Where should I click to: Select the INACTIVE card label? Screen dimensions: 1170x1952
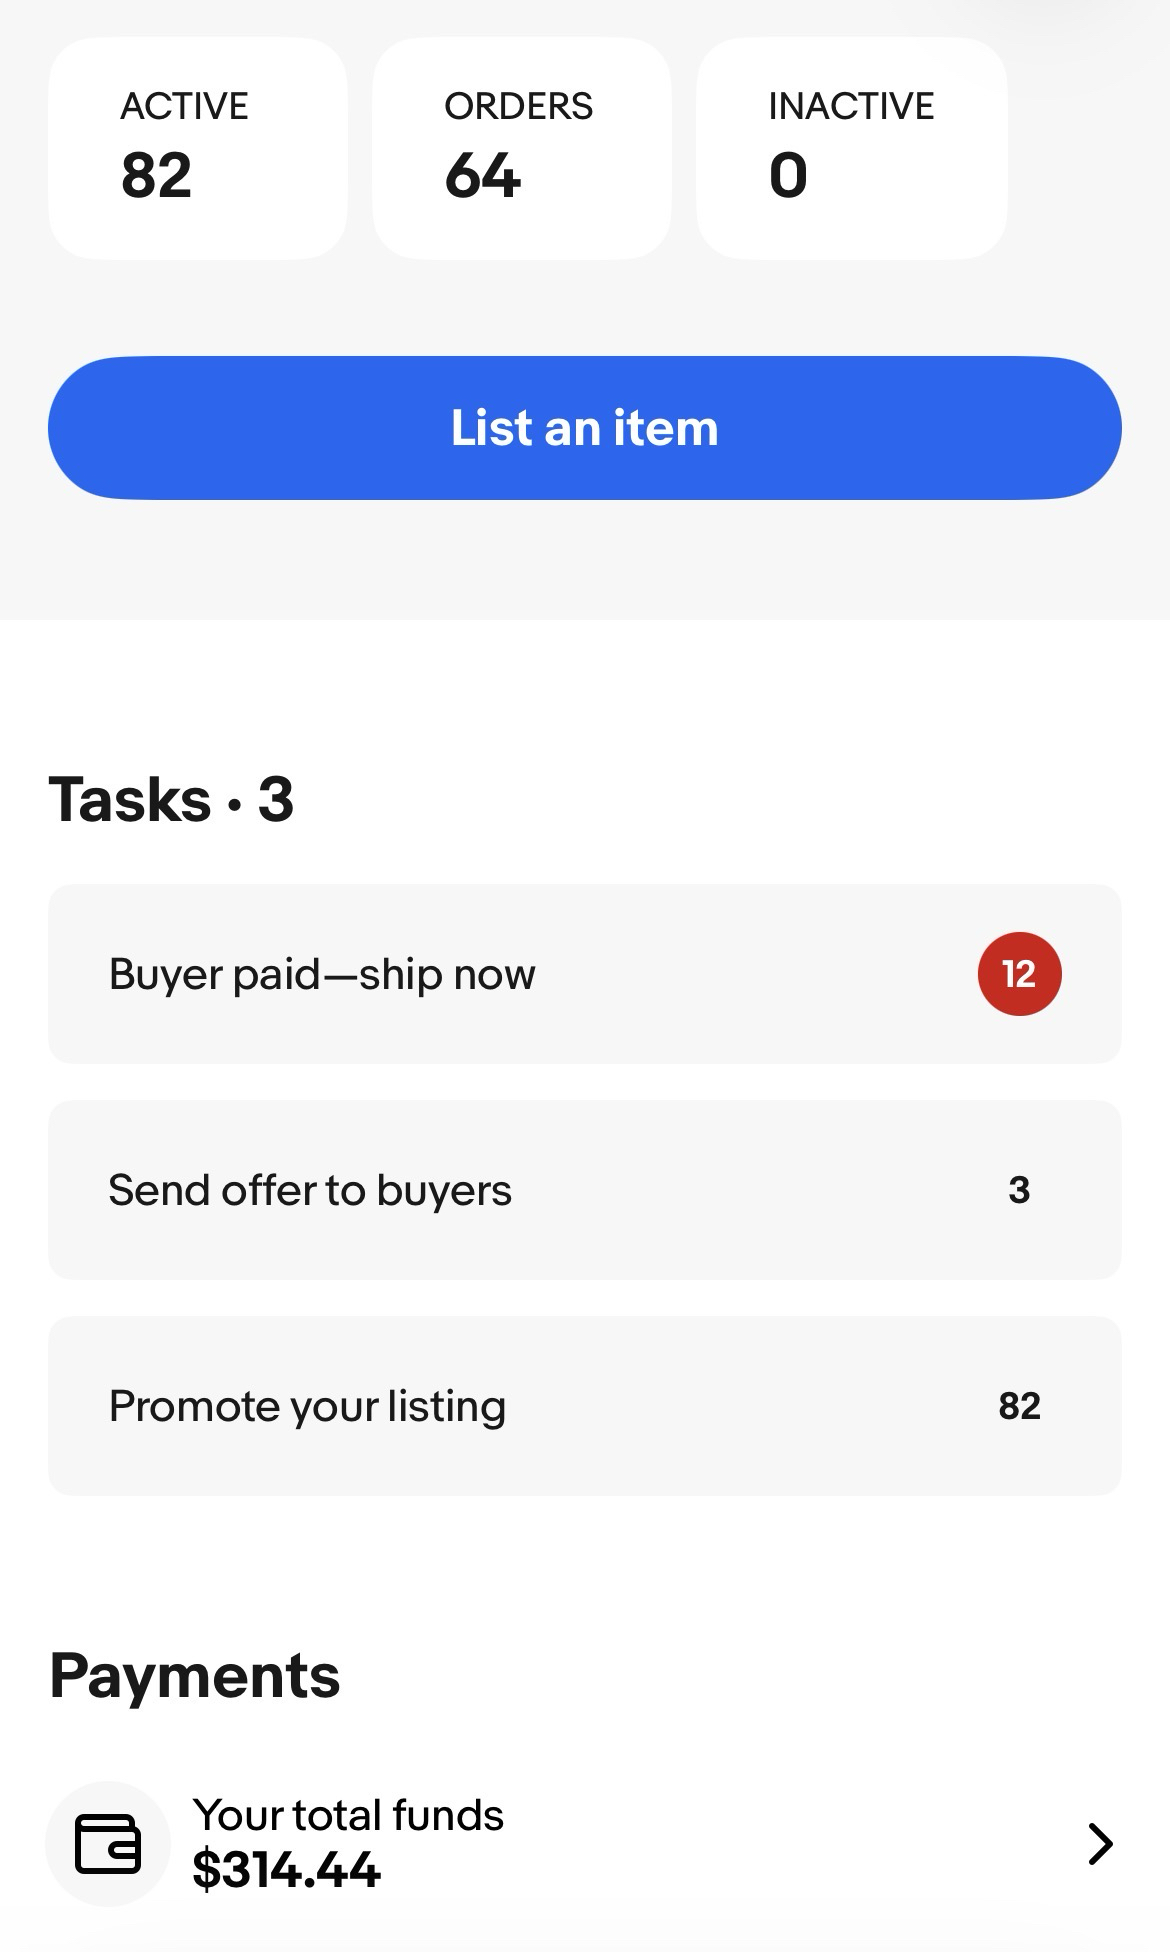click(851, 106)
